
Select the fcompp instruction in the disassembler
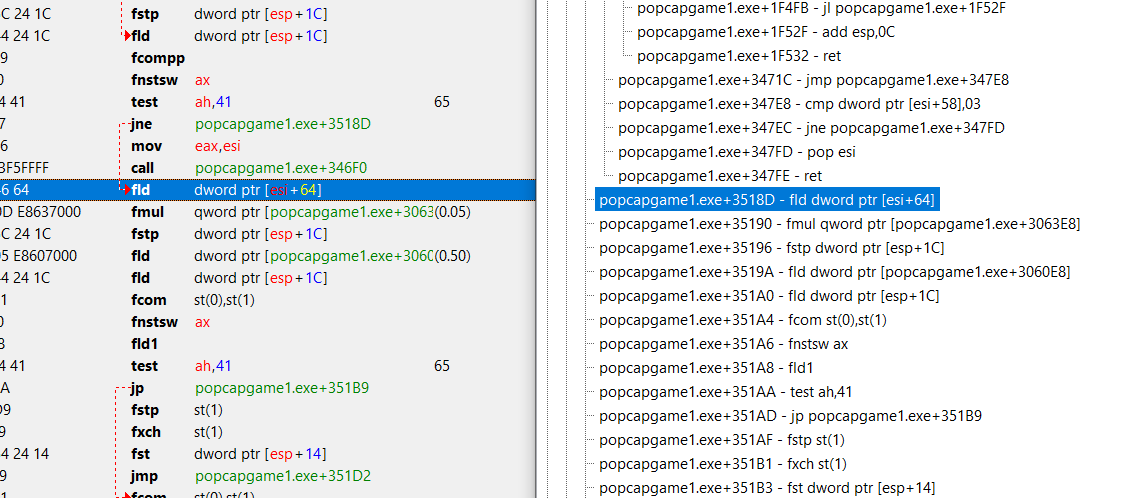click(x=267, y=58)
